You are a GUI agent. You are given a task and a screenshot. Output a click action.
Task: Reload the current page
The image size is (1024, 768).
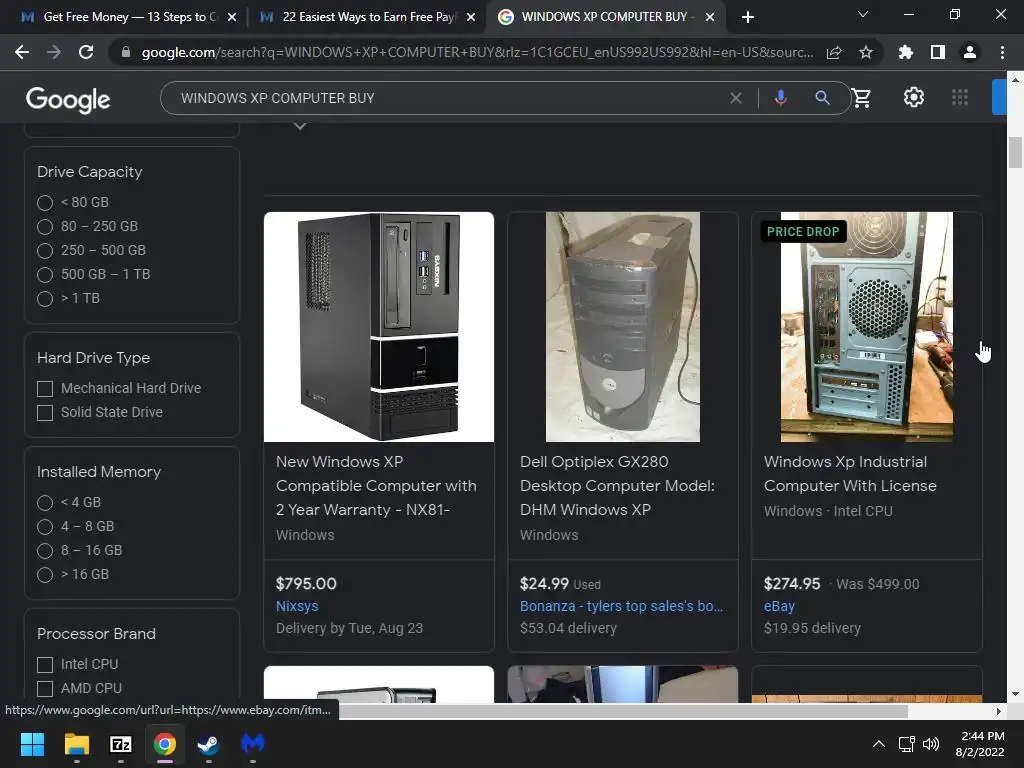86,52
